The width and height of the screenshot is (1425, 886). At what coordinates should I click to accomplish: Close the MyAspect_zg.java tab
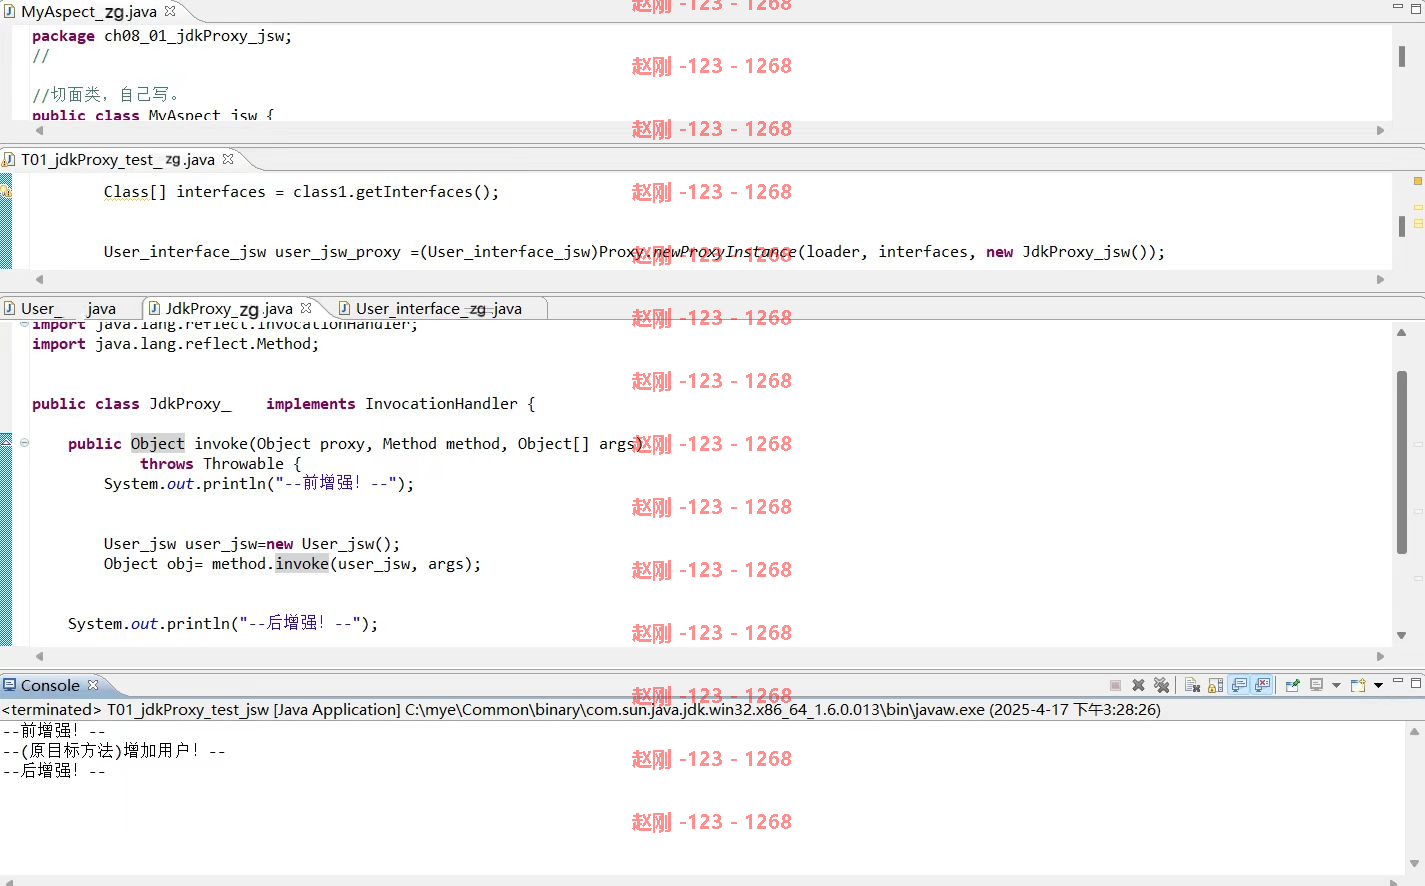click(x=170, y=11)
